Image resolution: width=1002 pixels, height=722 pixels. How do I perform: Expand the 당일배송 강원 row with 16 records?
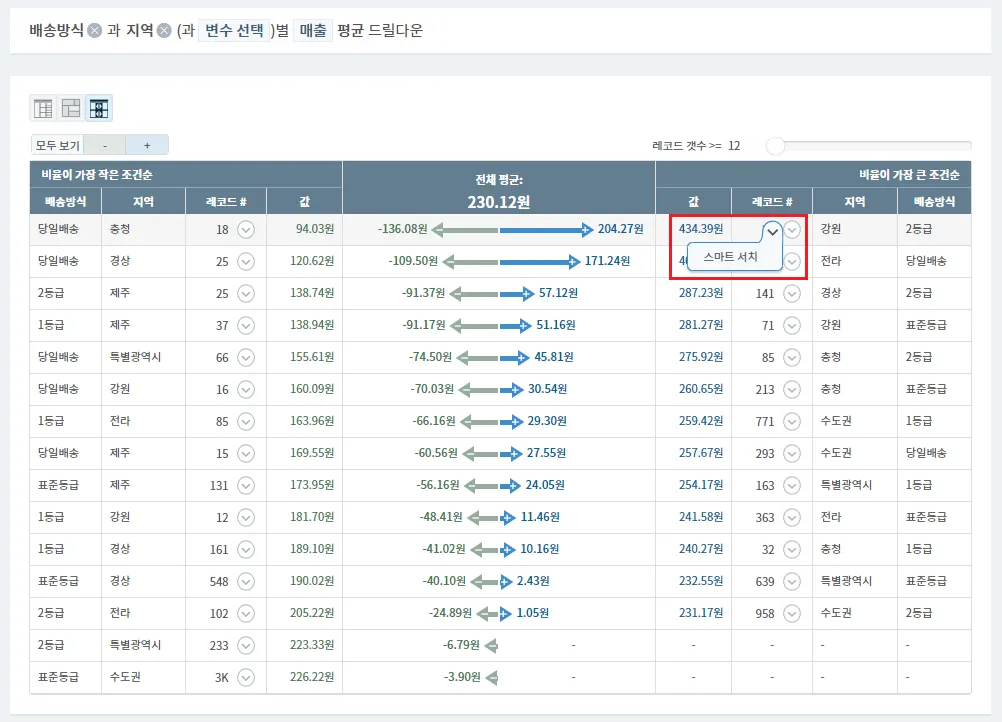coord(246,389)
